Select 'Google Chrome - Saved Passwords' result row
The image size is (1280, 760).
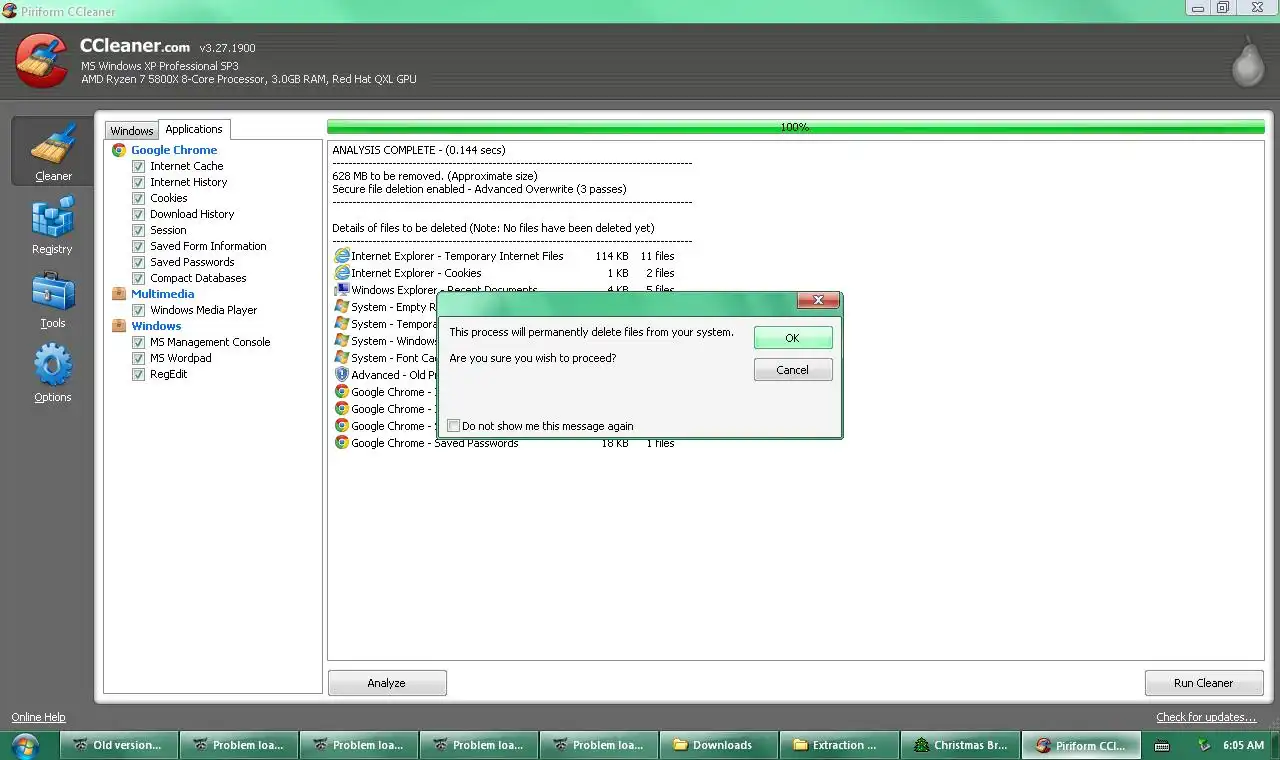point(505,443)
